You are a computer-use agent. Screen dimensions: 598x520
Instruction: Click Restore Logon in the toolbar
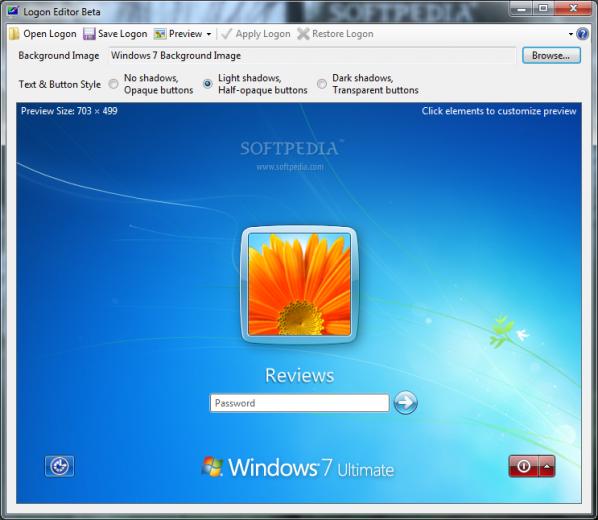coord(335,34)
